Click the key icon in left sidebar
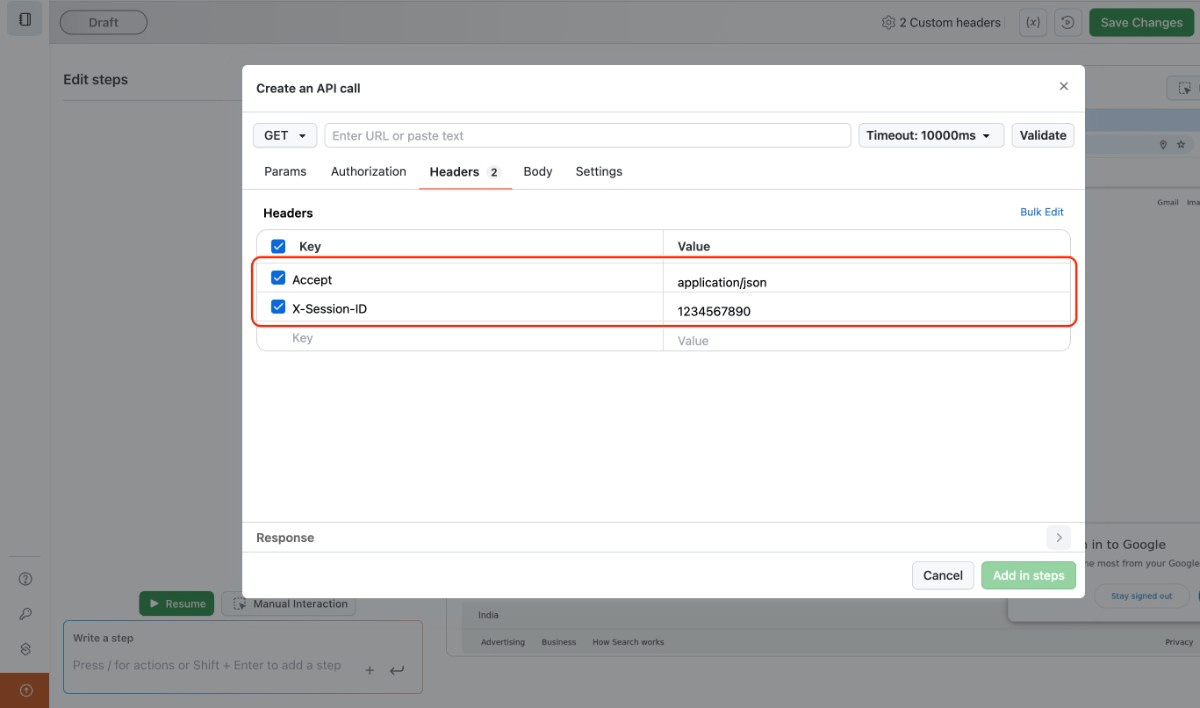The image size is (1200, 708). 26,614
